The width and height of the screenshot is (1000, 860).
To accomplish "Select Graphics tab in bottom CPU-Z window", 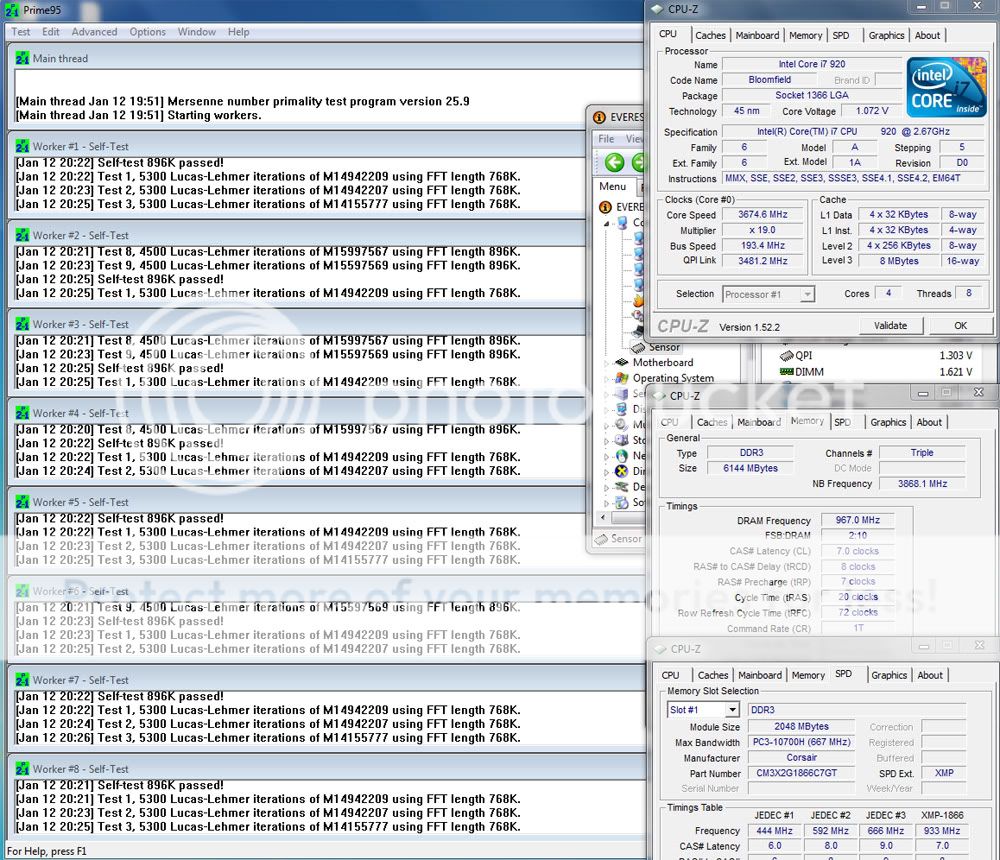I will pos(889,675).
